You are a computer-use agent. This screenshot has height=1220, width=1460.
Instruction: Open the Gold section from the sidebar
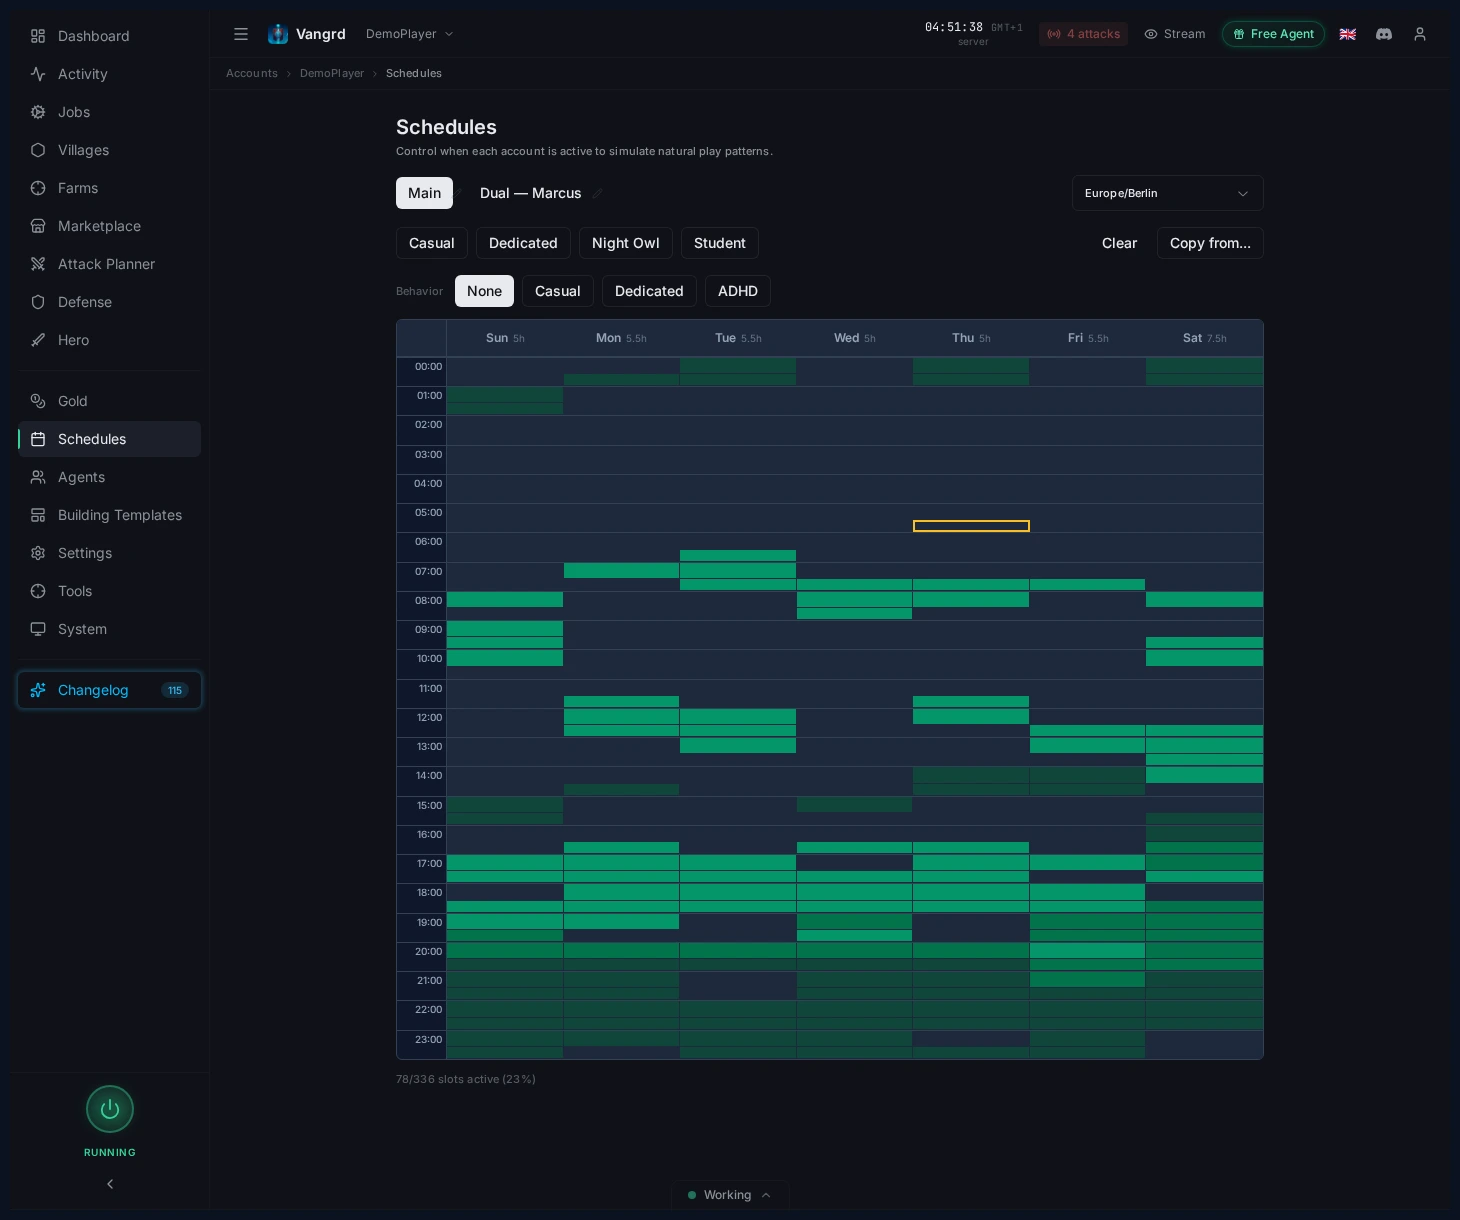[72, 400]
